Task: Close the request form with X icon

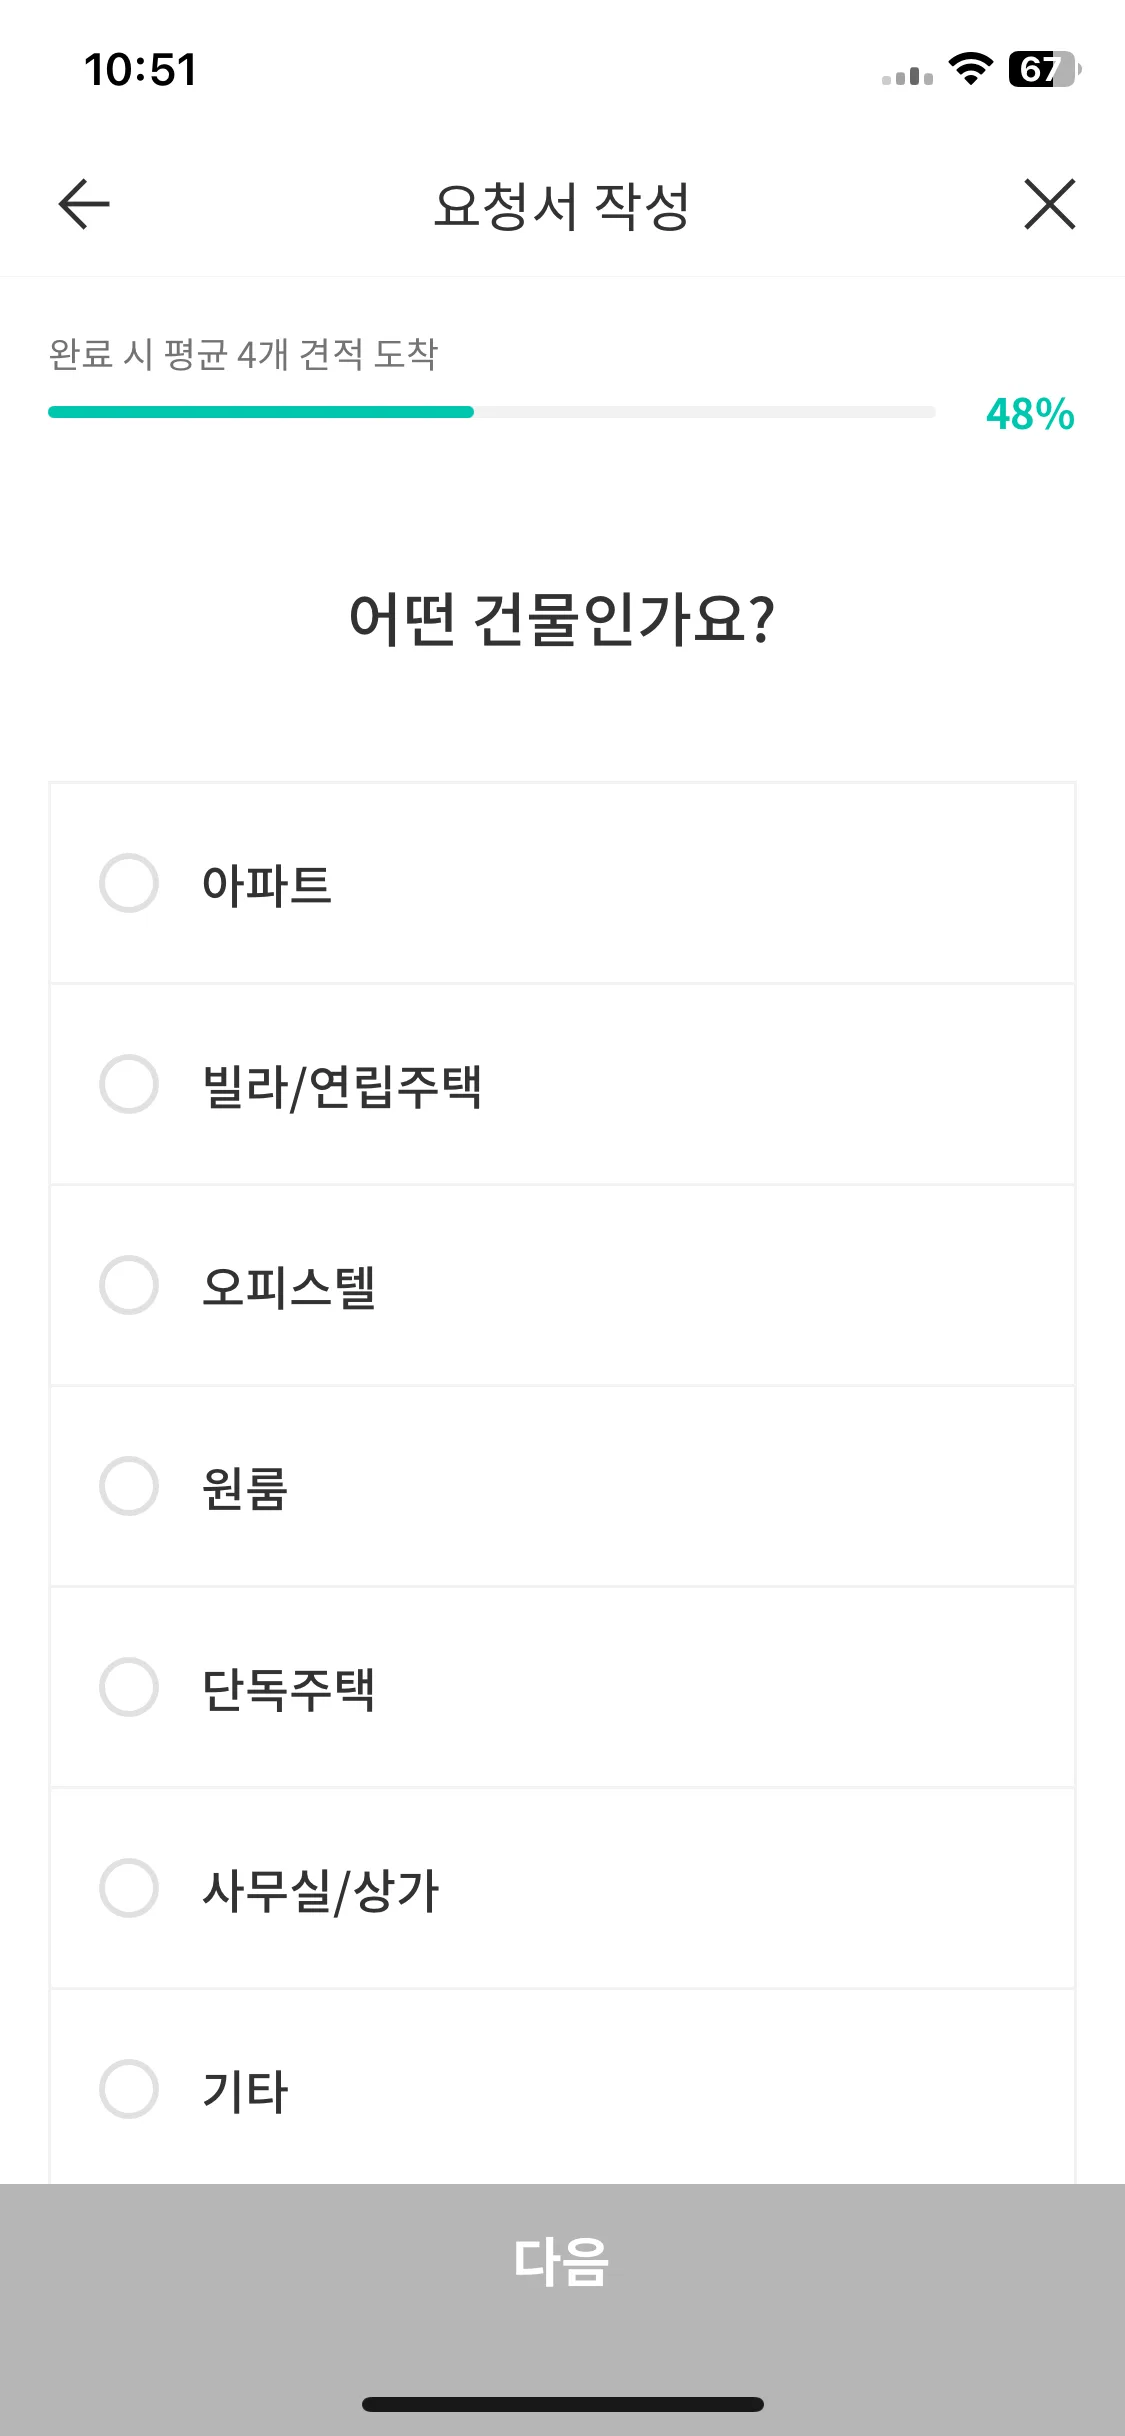Action: 1049,204
